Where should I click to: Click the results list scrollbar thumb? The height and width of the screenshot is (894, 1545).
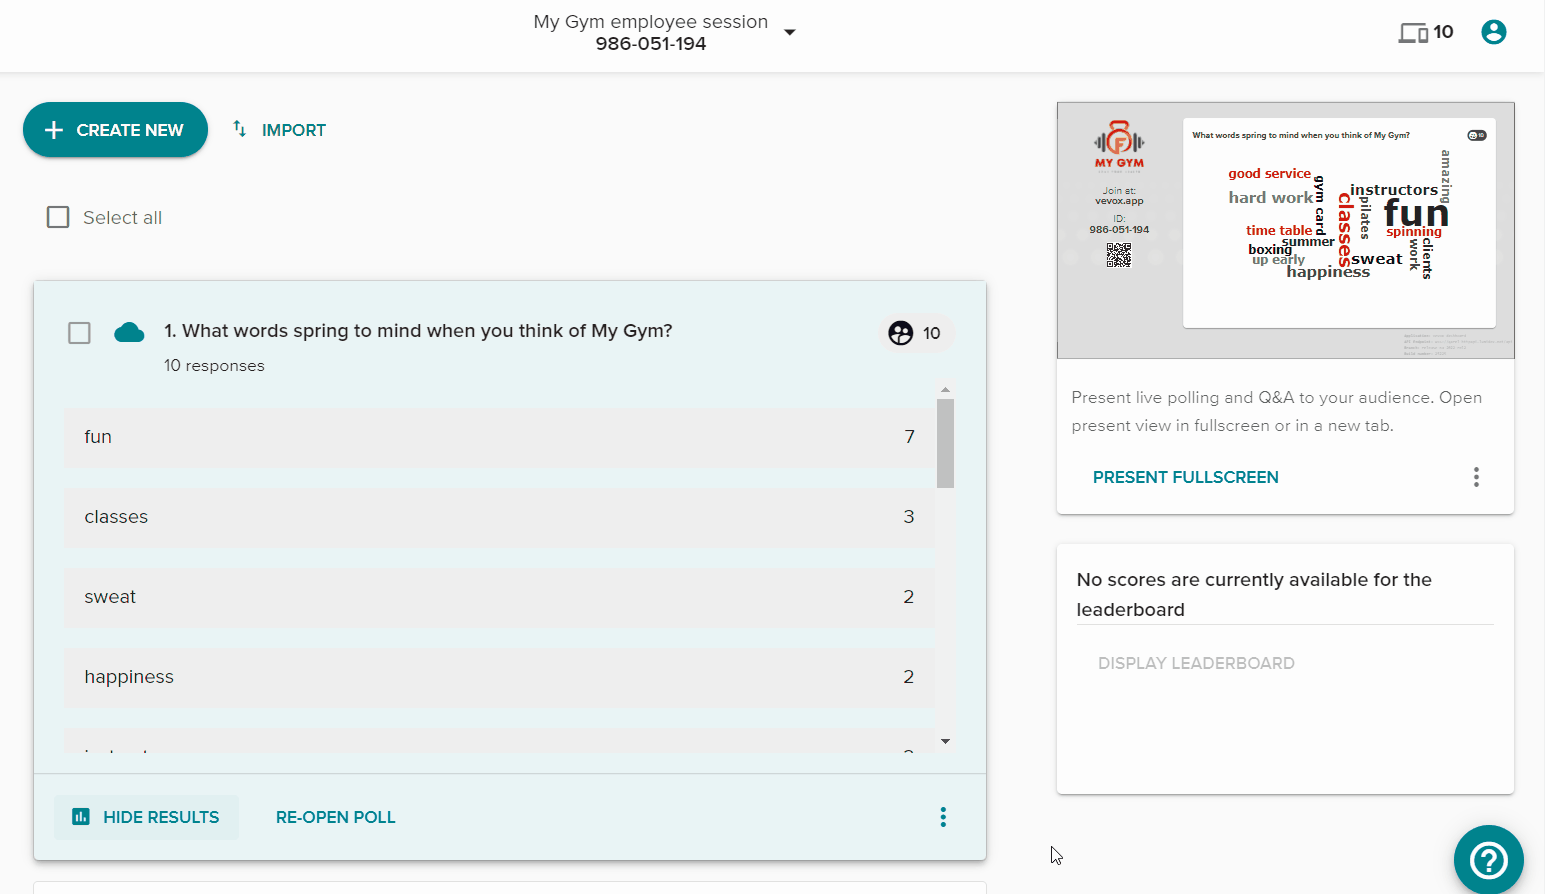tap(945, 443)
